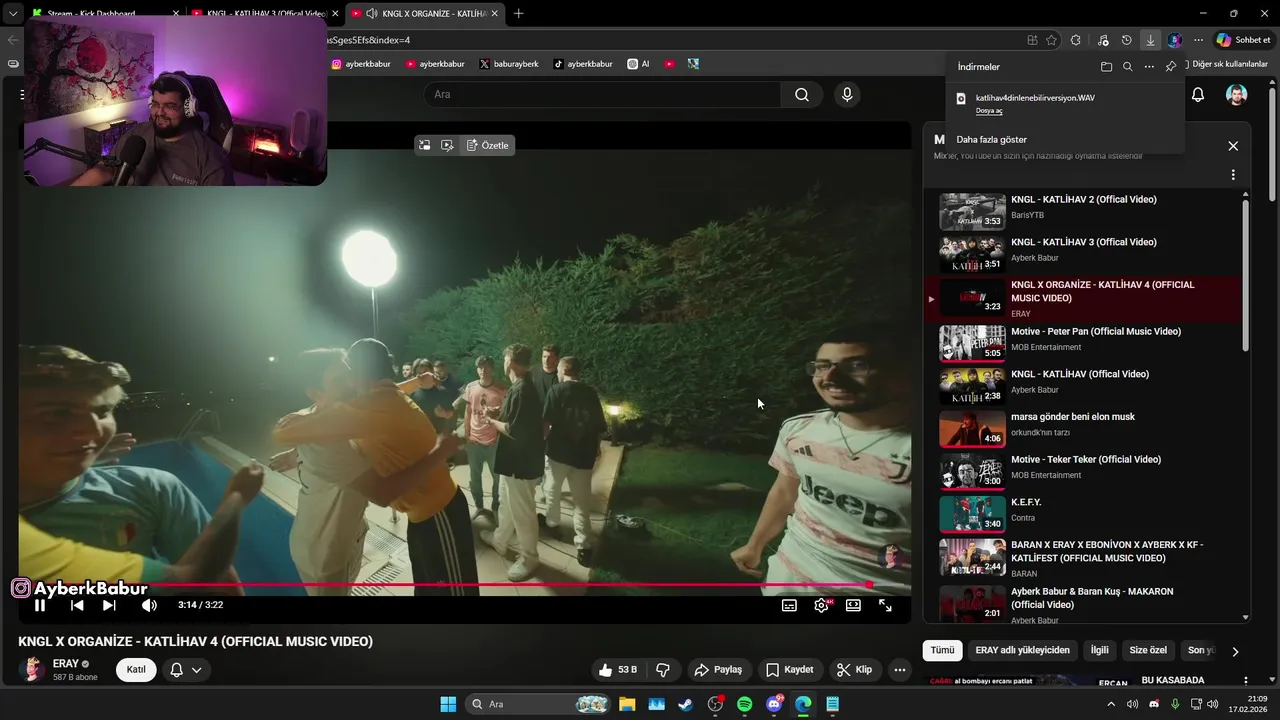Open Diğer sık kullanılanlar bookmarks folder

(x=1225, y=64)
